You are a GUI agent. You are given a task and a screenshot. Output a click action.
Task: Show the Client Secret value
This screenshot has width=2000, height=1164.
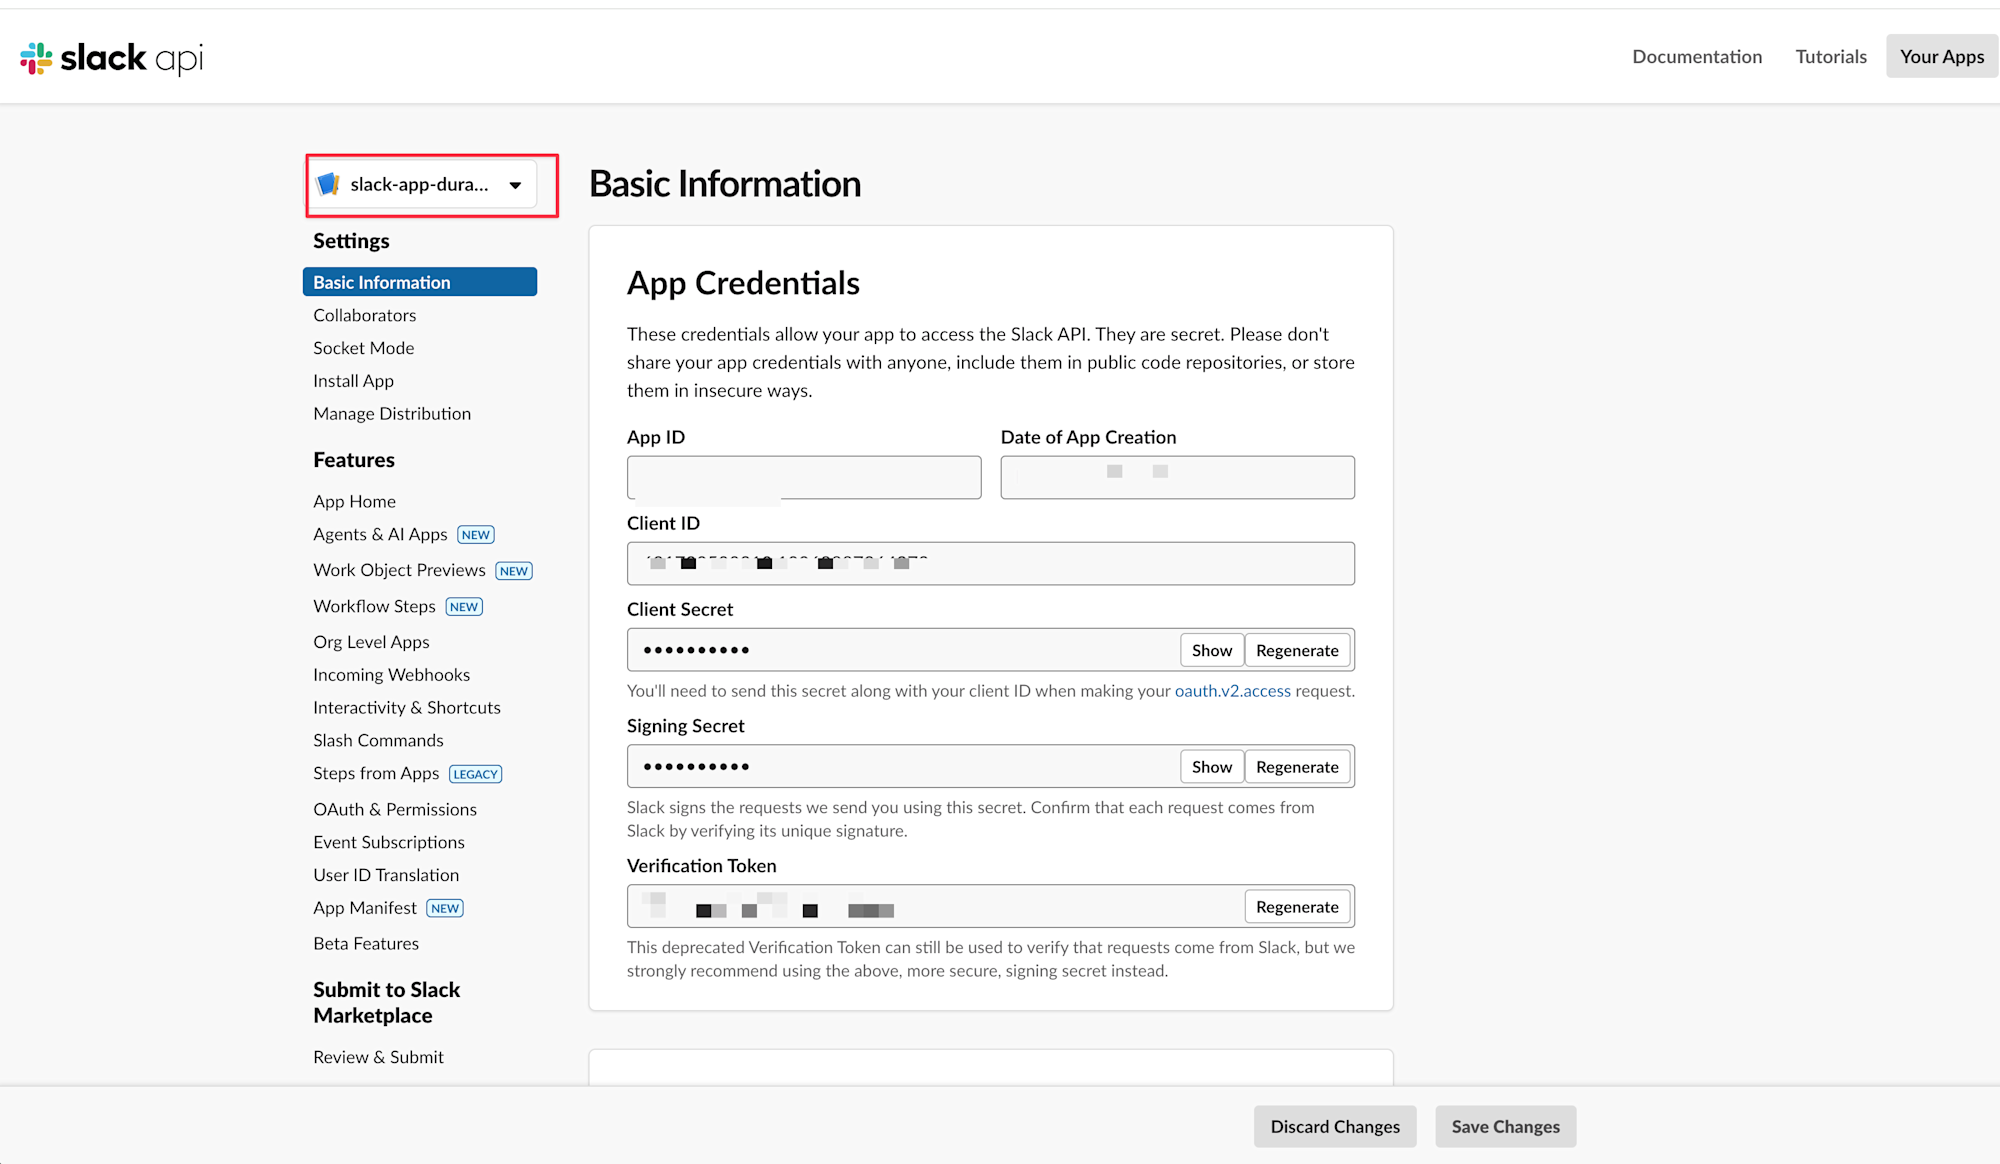coord(1211,650)
